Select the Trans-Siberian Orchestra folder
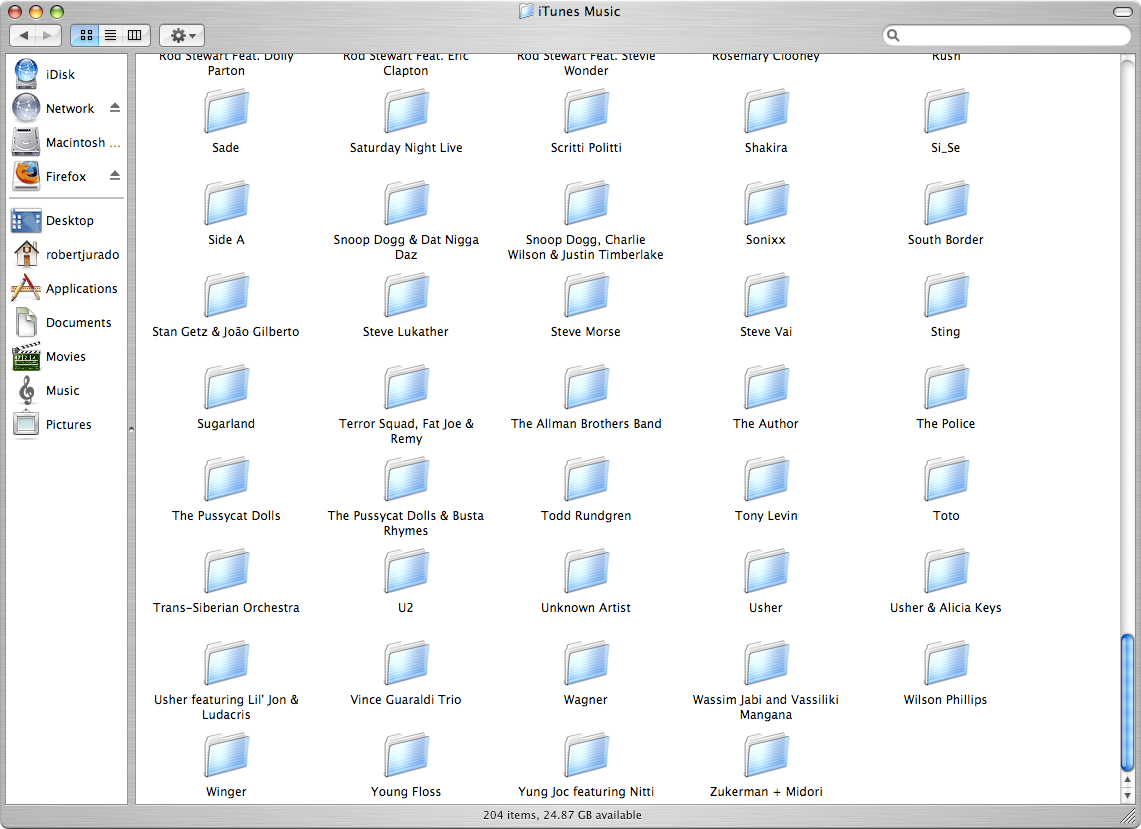The width and height of the screenshot is (1141, 829). (226, 572)
